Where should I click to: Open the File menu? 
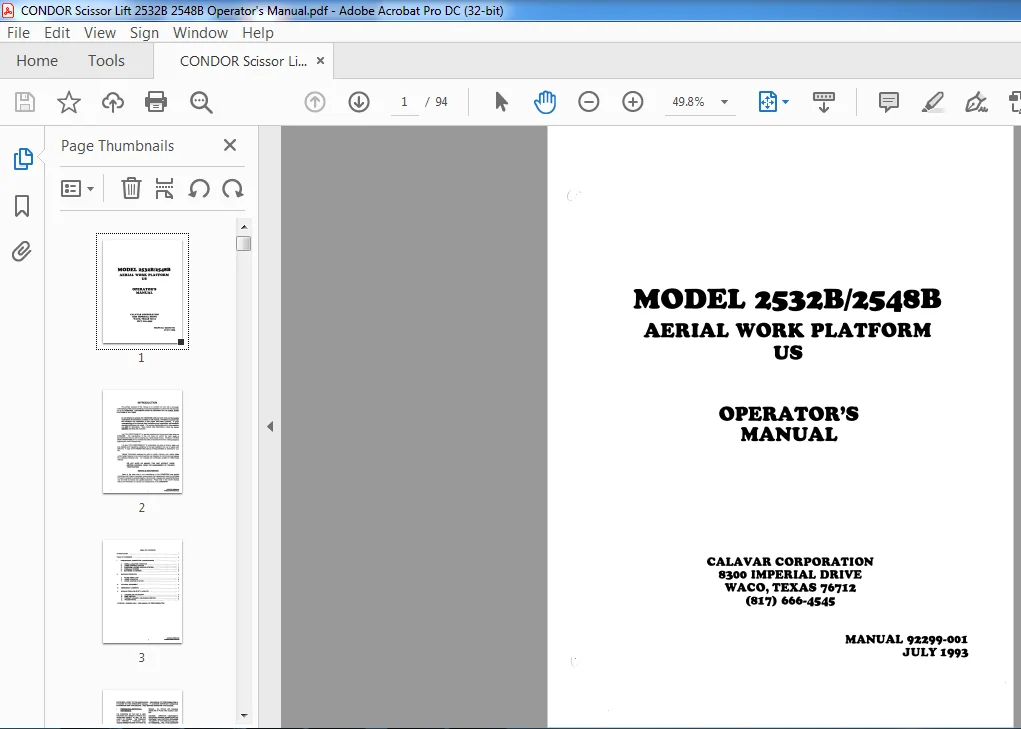point(18,33)
